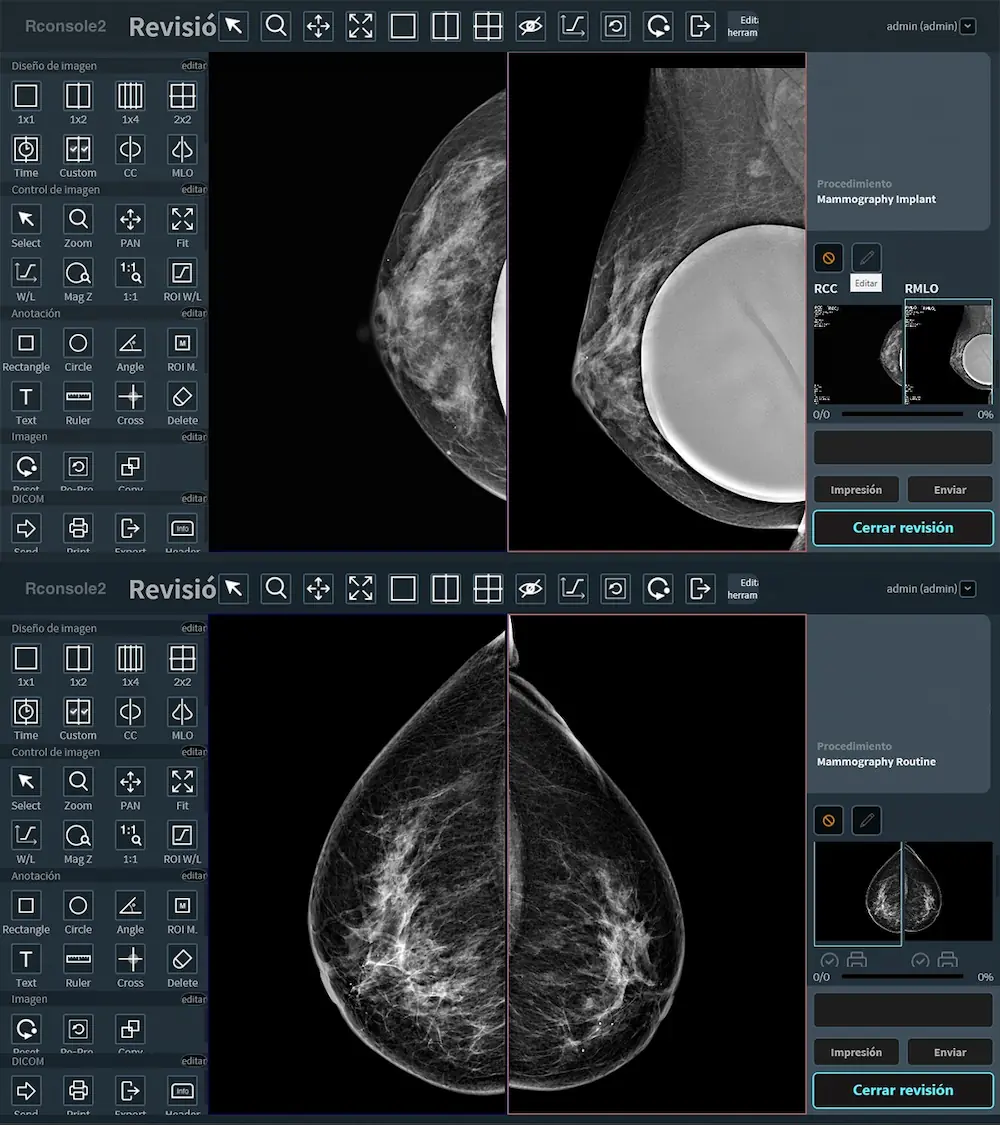
Task: Select the MLO view layout in the Mammography Routine viewer
Action: 182,712
